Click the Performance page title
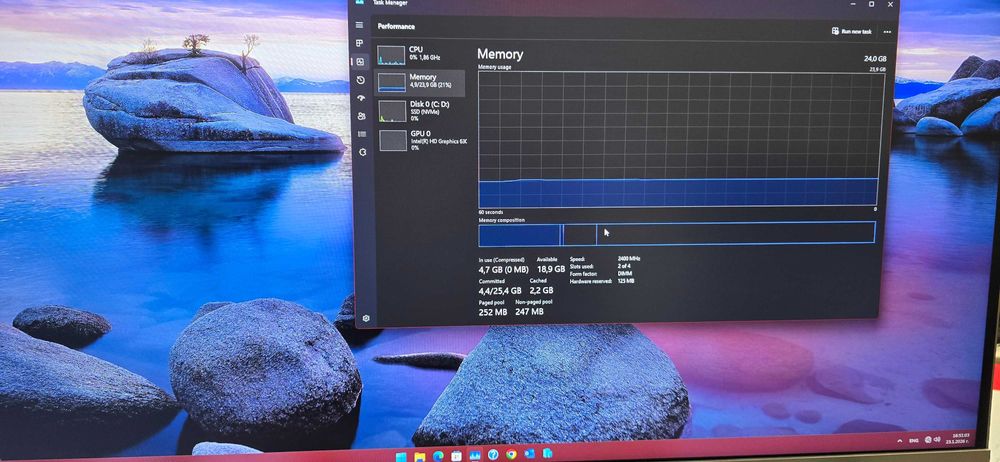The height and width of the screenshot is (462, 1000). coord(396,26)
